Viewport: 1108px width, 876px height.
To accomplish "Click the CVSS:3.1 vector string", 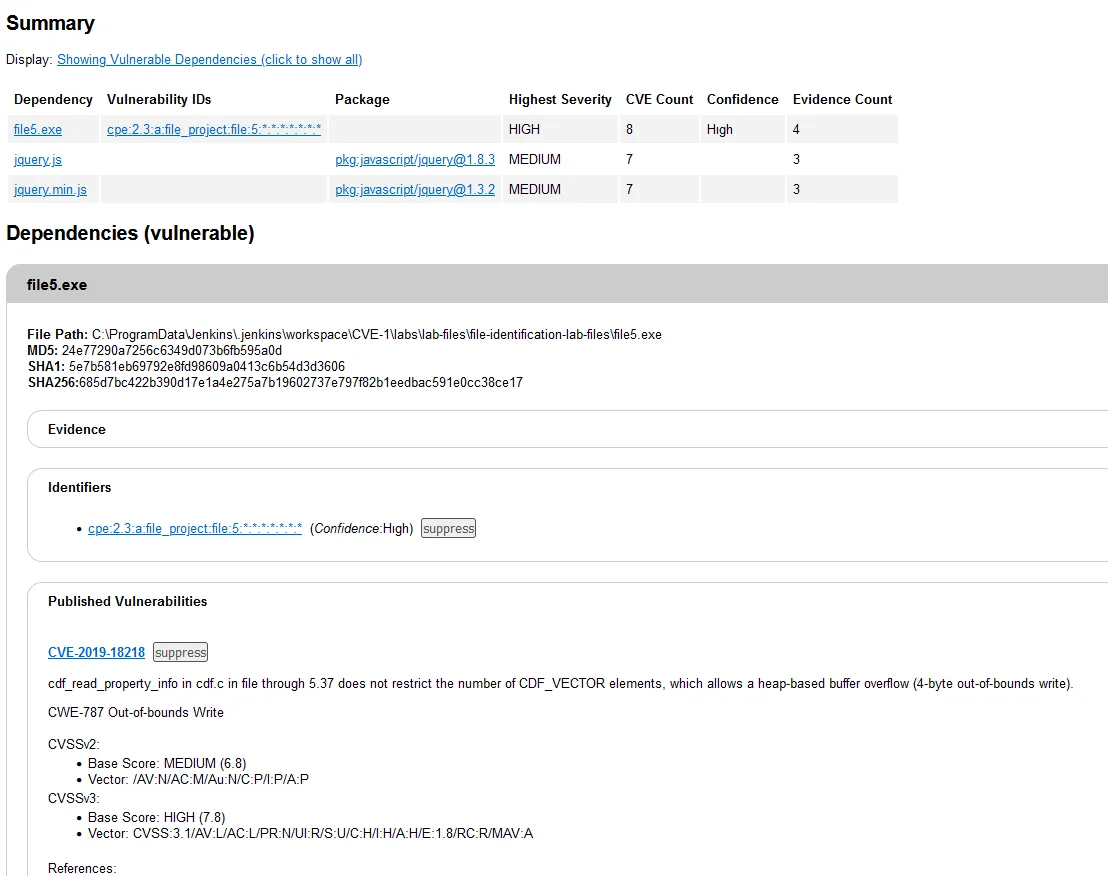I will [x=333, y=834].
